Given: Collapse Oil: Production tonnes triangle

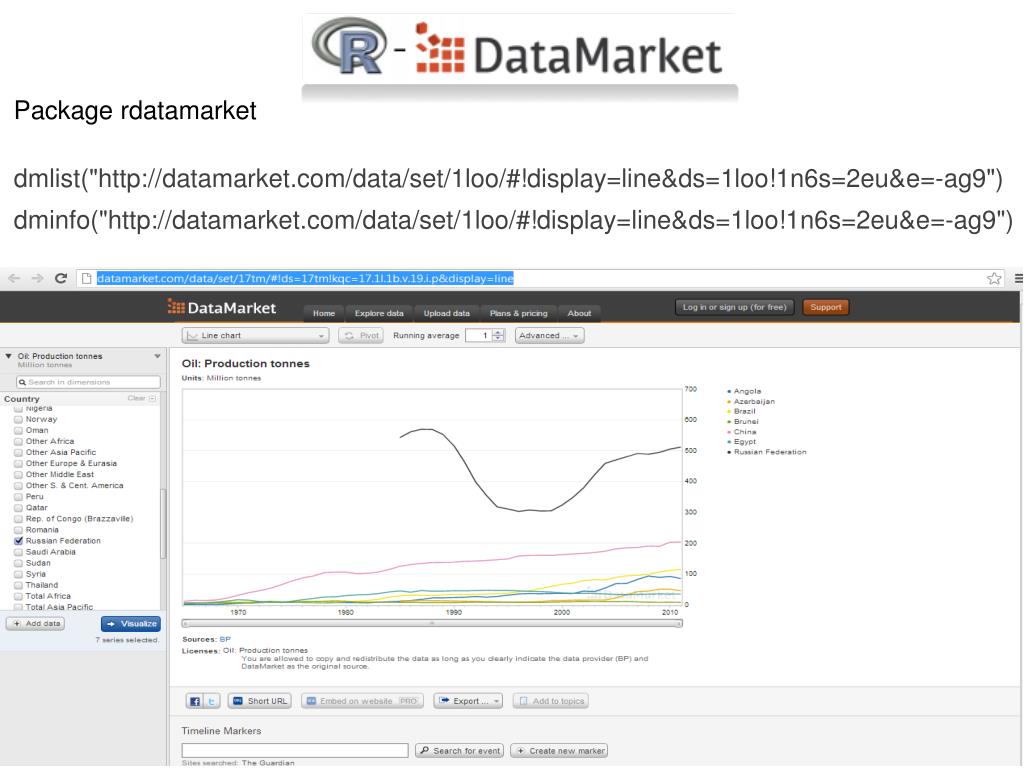Looking at the screenshot, I should [x=8, y=357].
